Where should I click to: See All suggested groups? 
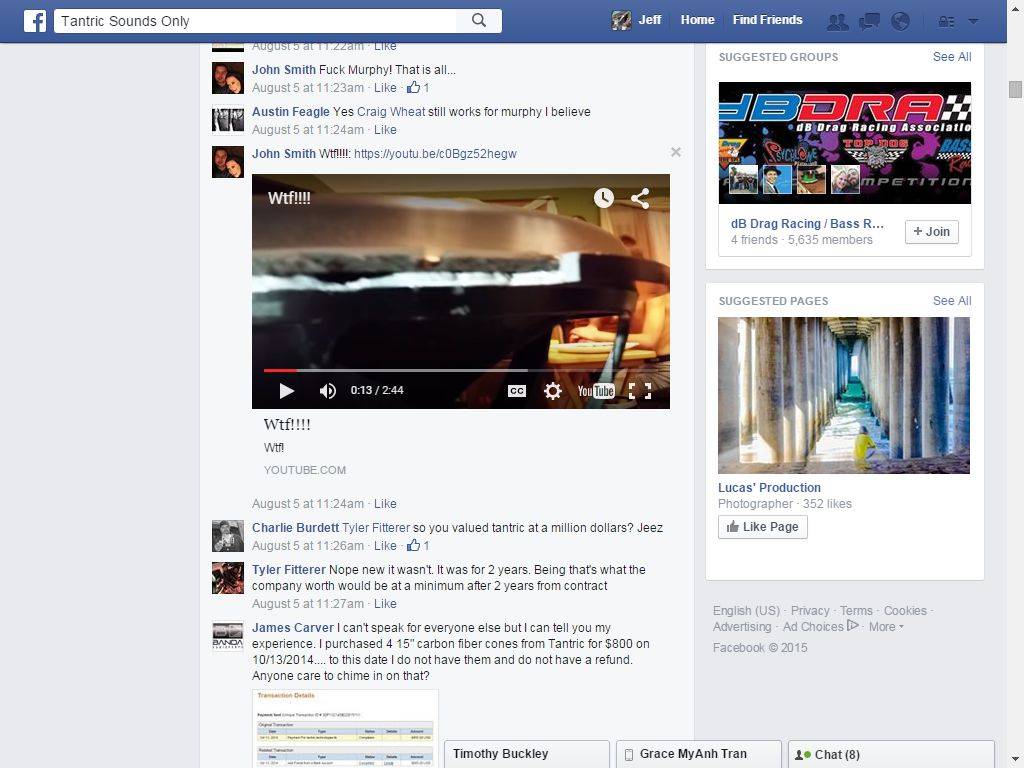952,57
